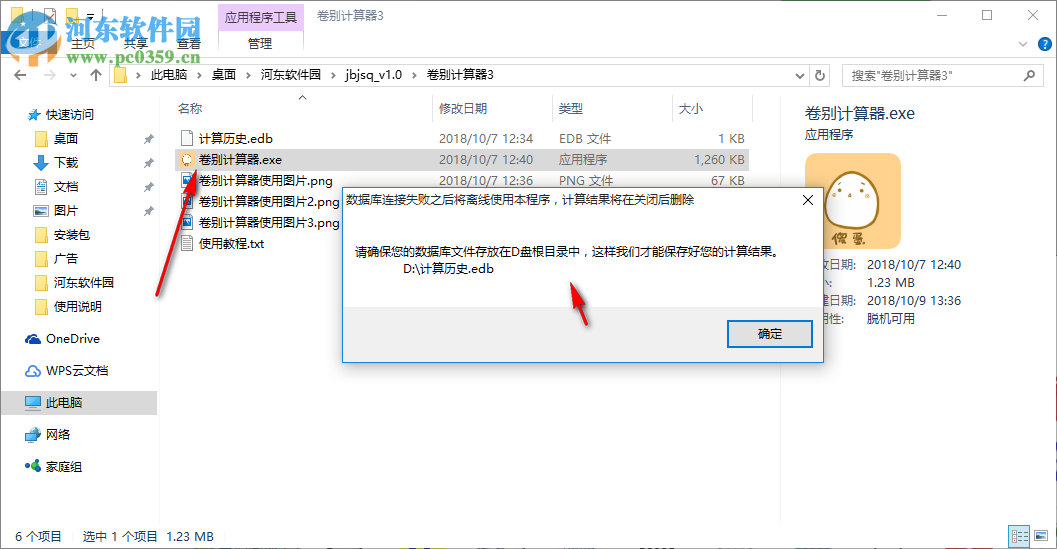Select the 计算历史.edb file icon

[x=187, y=138]
